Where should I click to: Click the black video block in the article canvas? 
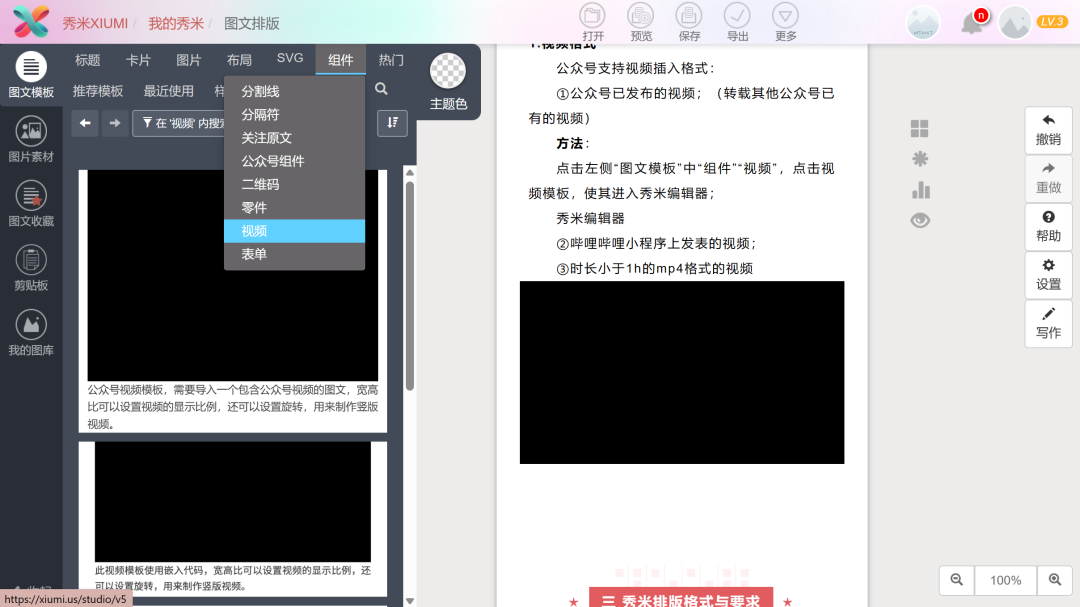click(682, 372)
